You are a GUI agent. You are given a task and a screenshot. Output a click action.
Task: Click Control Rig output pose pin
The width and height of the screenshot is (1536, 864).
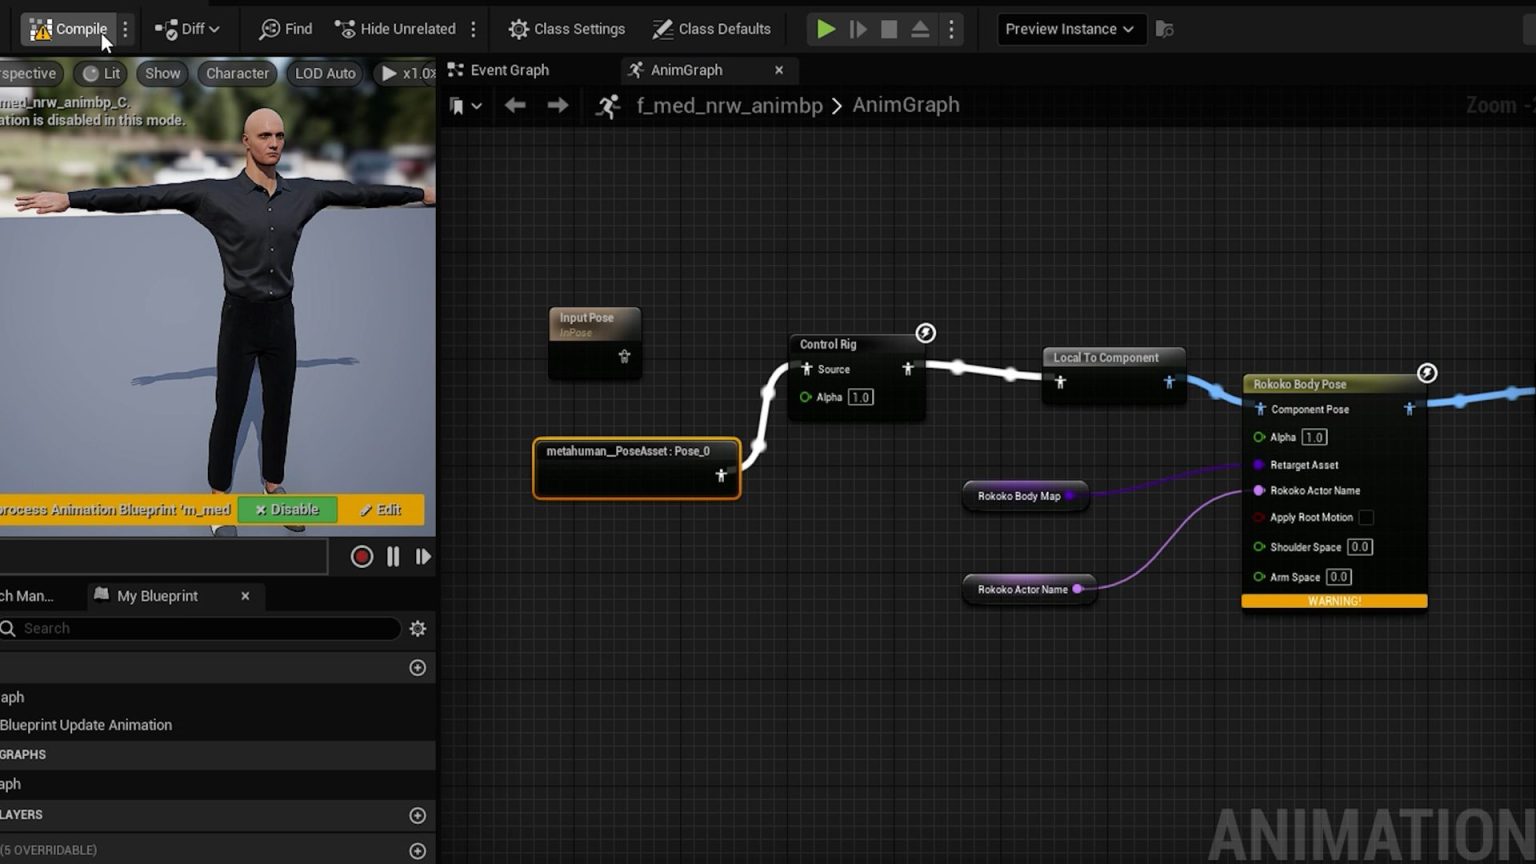coord(908,369)
